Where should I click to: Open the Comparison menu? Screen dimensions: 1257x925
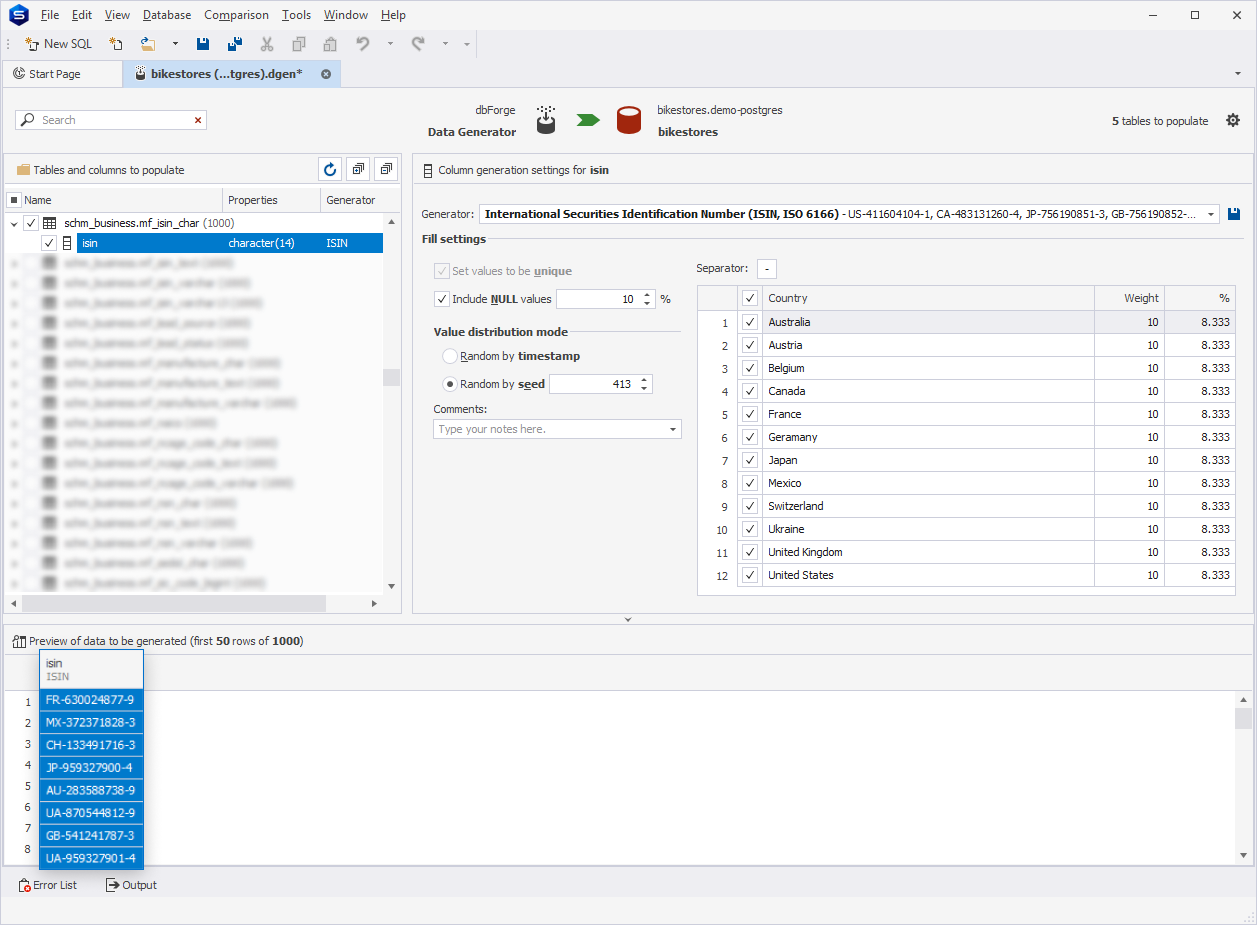coord(236,15)
